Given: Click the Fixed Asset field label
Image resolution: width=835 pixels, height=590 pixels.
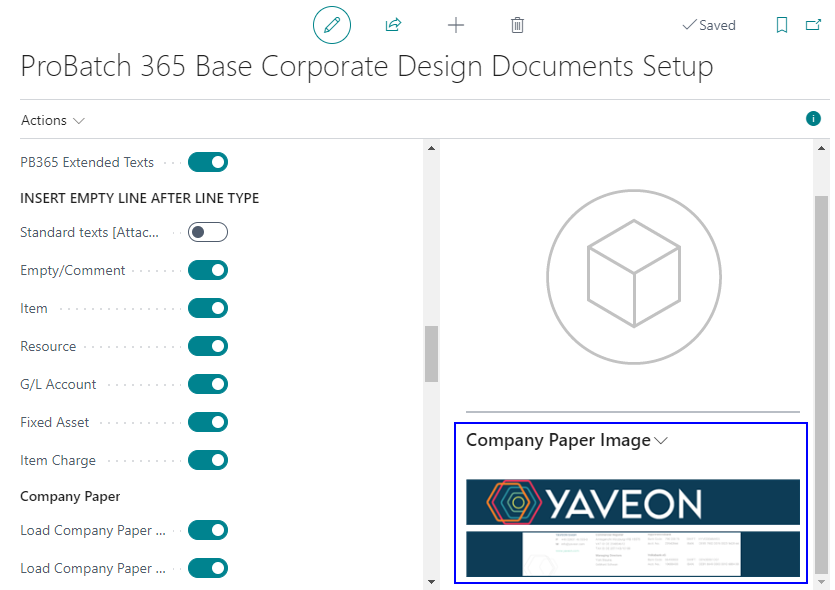Looking at the screenshot, I should pyautogui.click(x=55, y=422).
